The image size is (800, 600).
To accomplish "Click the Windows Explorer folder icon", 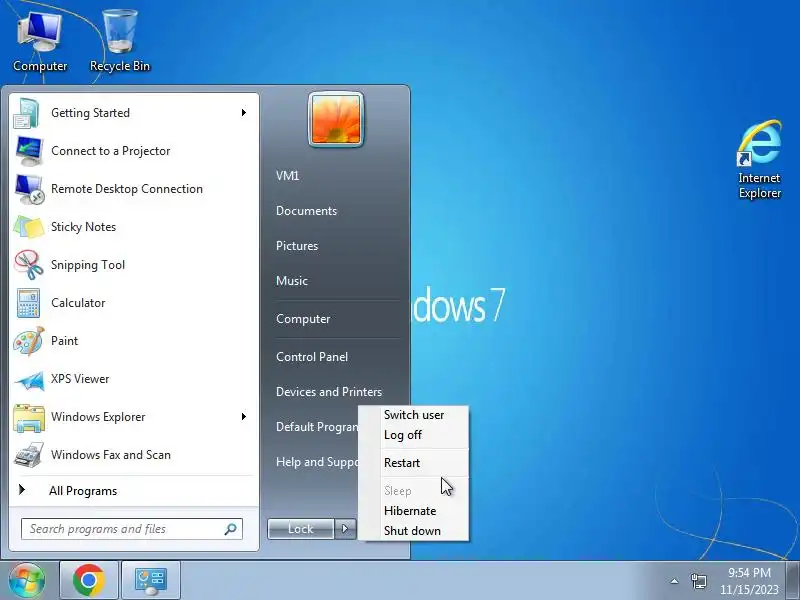I will click(29, 418).
